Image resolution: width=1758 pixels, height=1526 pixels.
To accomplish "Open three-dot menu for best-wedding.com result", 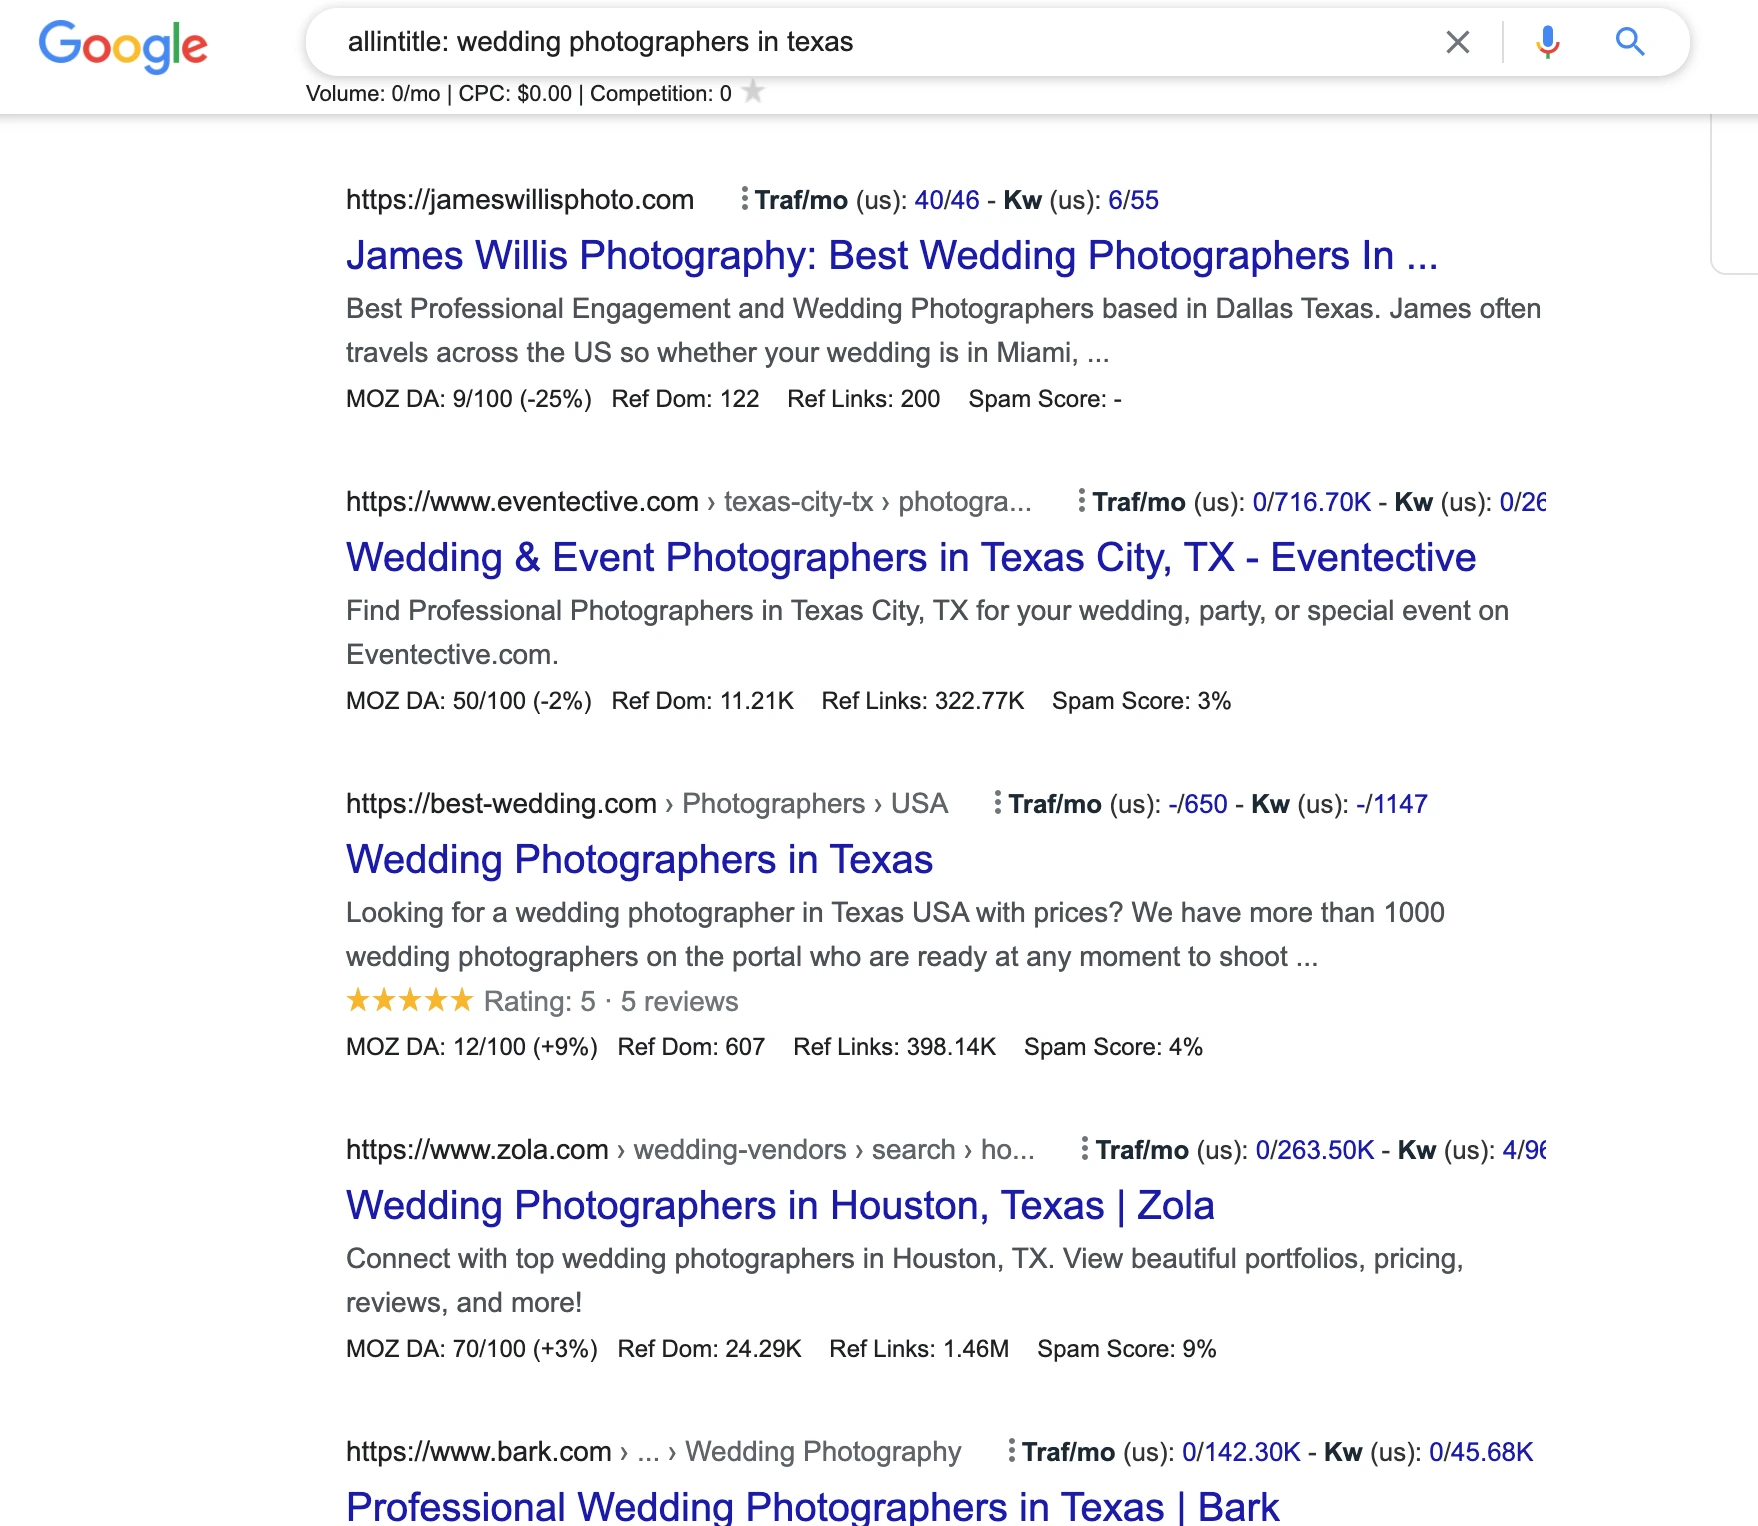I will click(997, 803).
